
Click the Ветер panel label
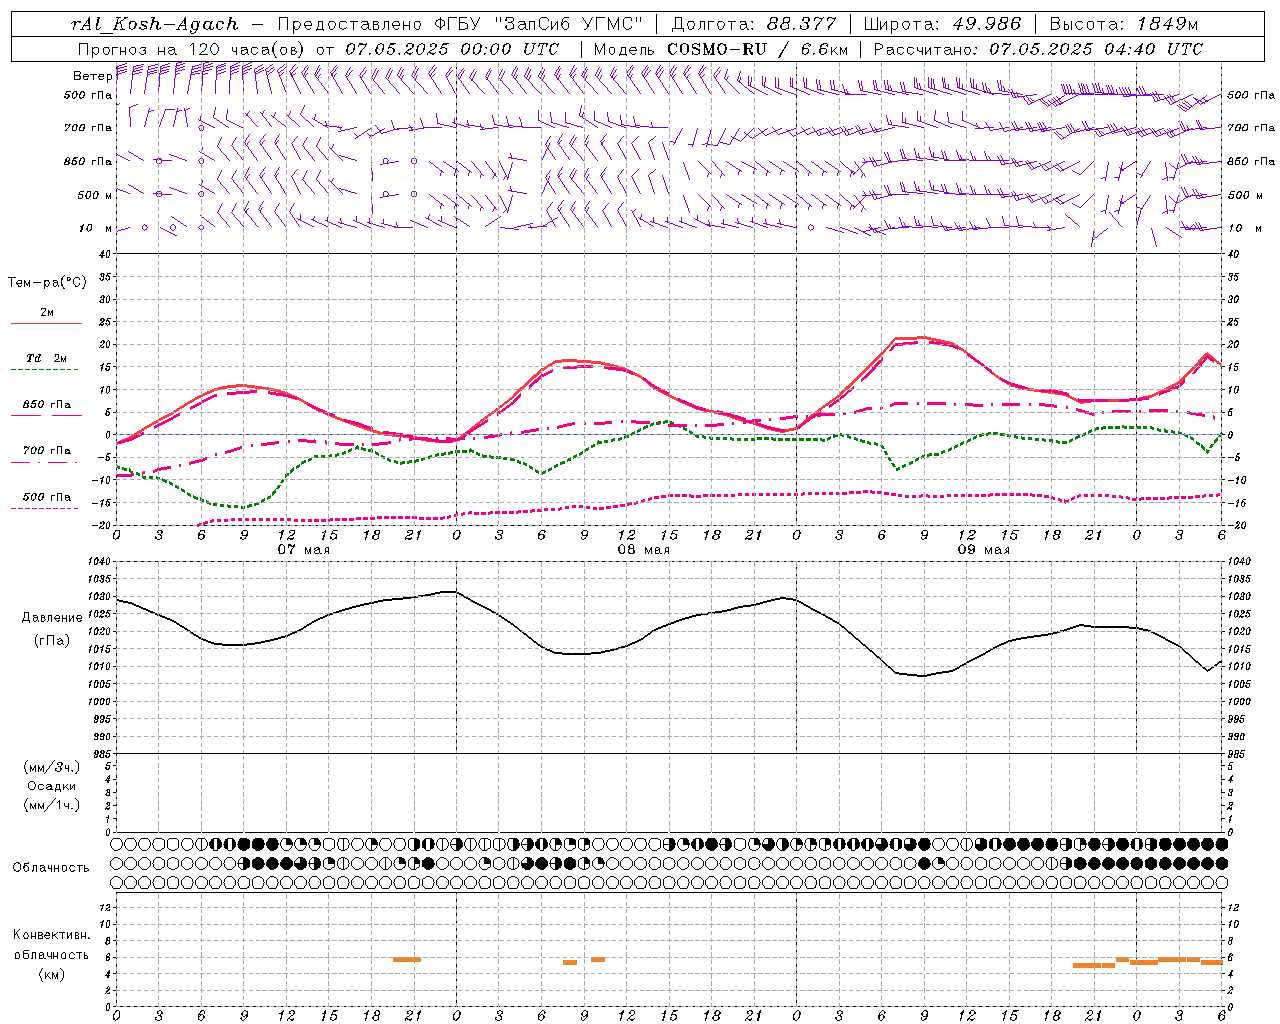(x=92, y=76)
